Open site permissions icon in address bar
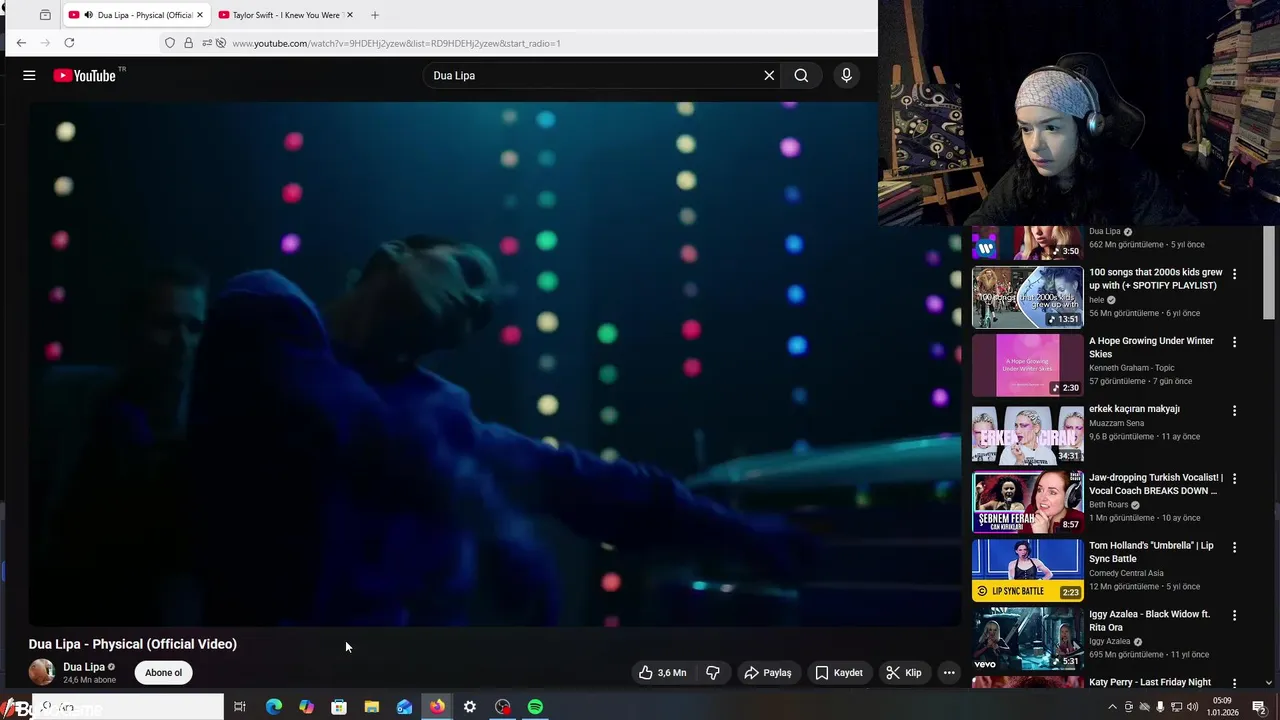 click(207, 43)
